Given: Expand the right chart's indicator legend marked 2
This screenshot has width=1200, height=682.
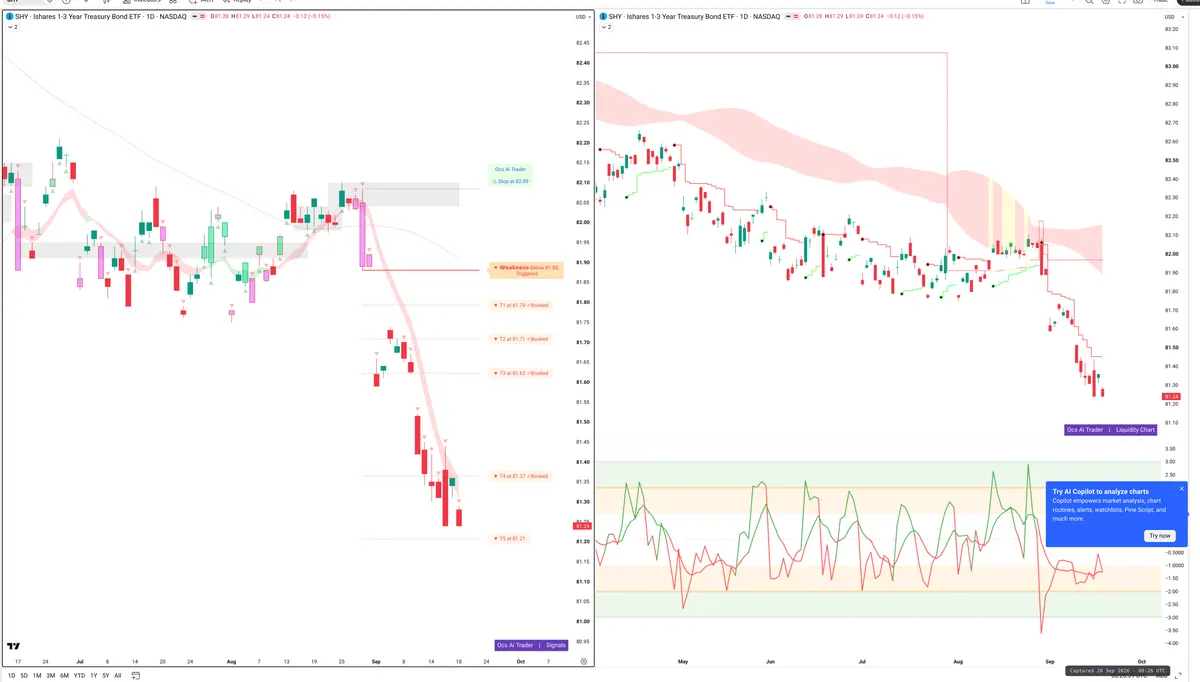Looking at the screenshot, I should coord(608,28).
